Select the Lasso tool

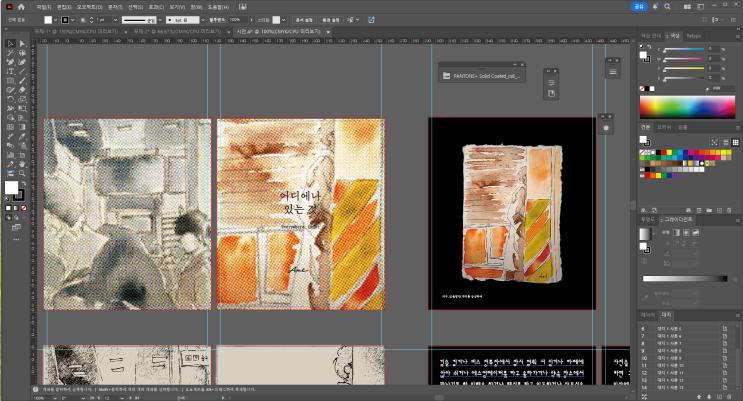coord(22,53)
